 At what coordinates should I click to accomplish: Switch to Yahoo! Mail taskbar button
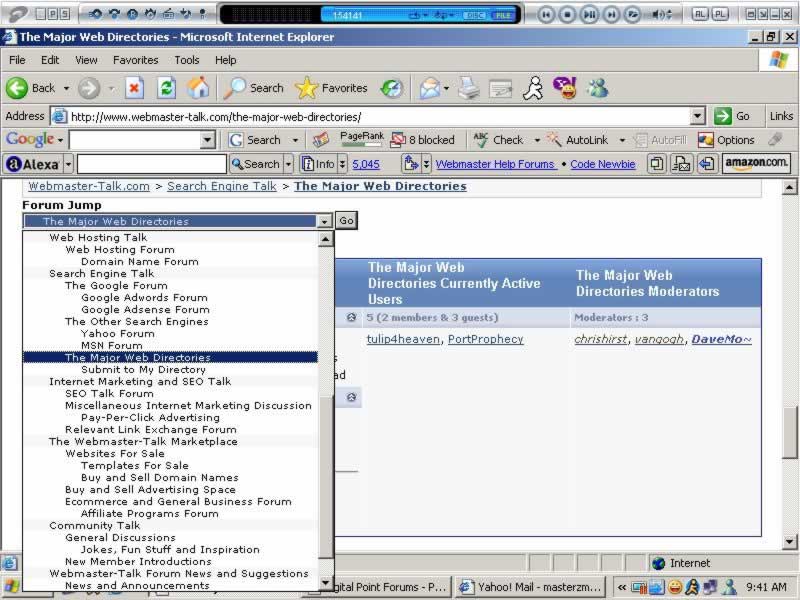(x=531, y=587)
